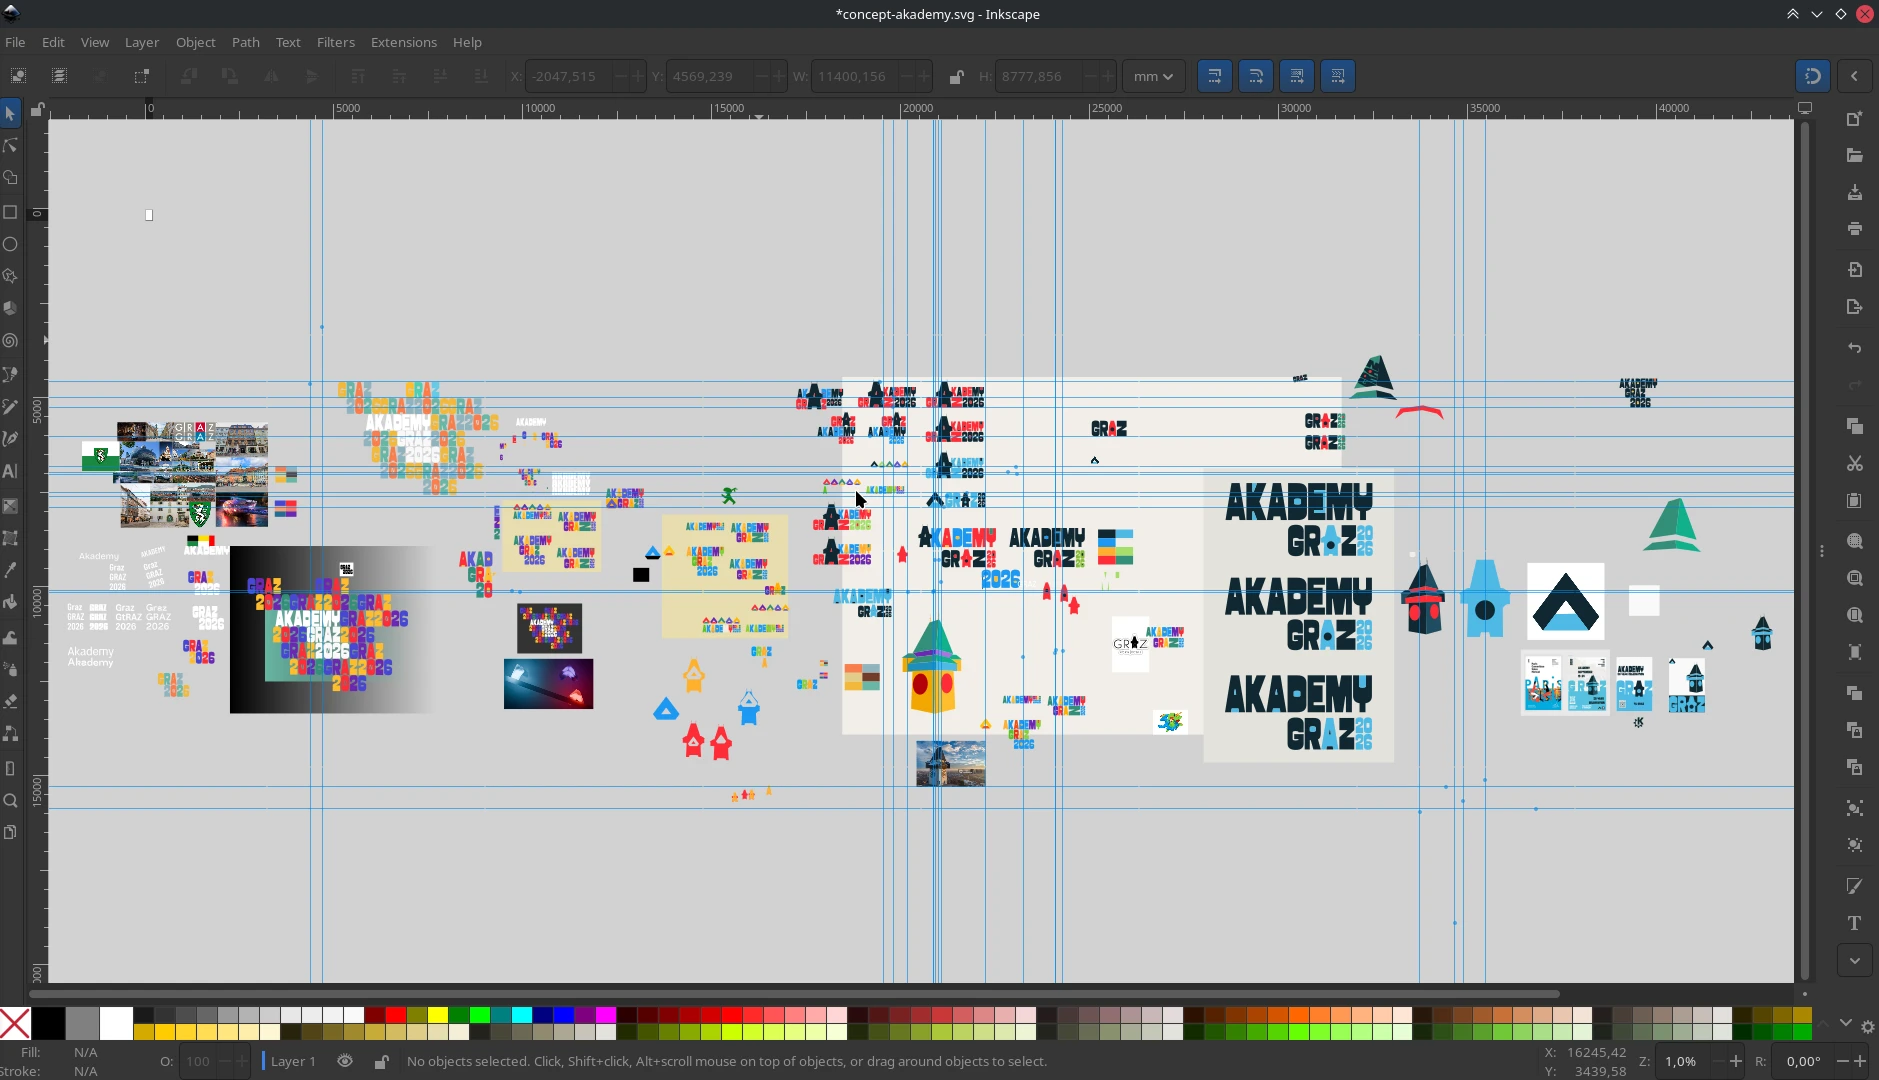Increase the W width value with plus

pos(924,77)
